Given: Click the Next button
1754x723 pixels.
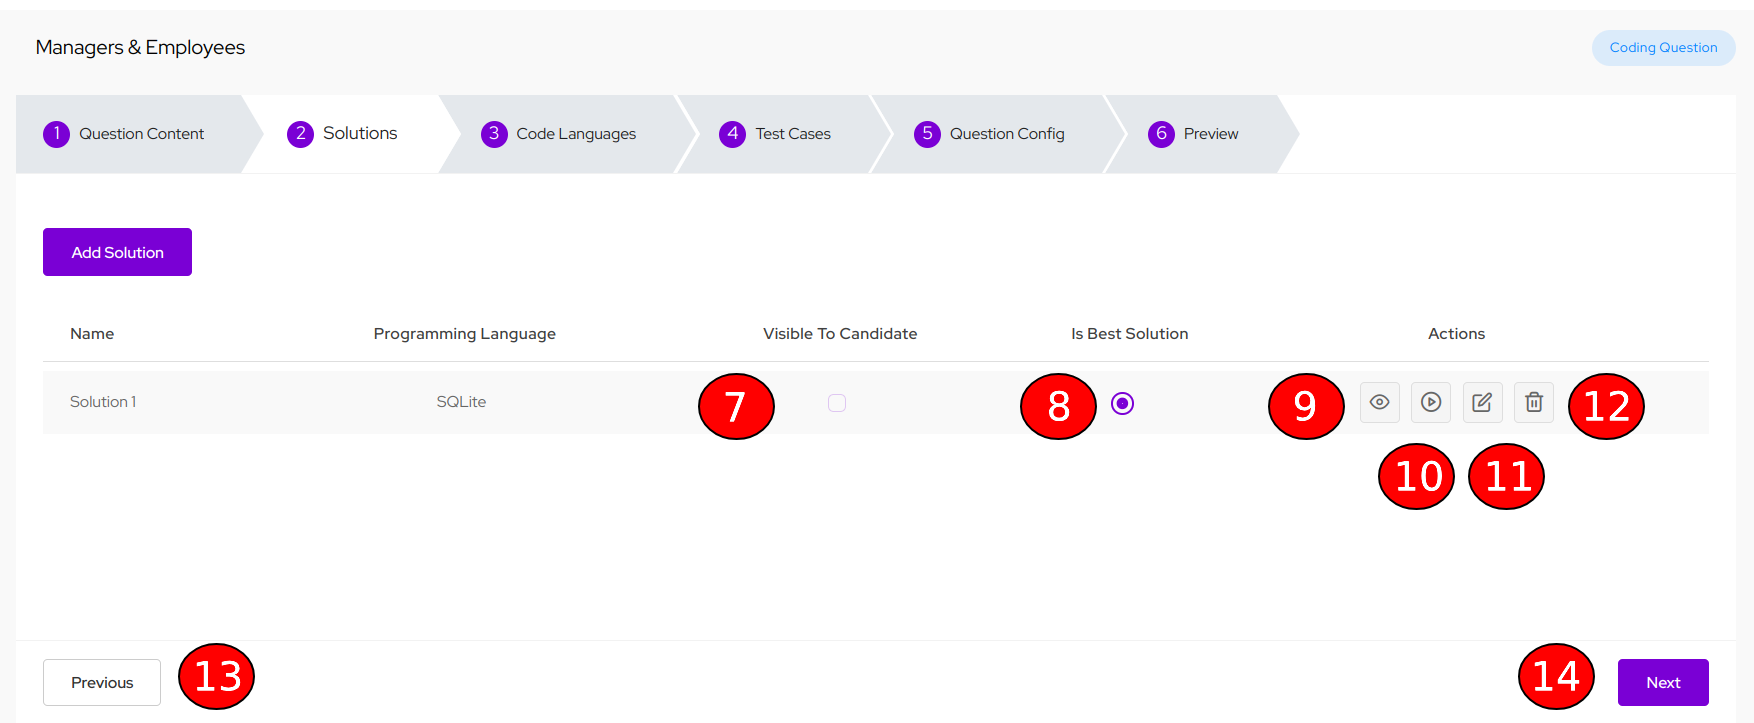Looking at the screenshot, I should pos(1663,682).
